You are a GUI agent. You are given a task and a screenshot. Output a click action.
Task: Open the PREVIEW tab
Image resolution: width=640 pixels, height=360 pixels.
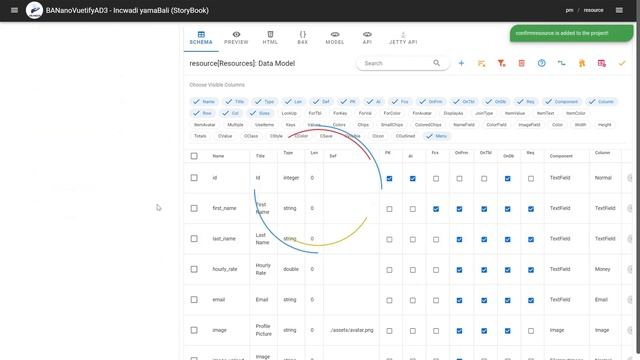[x=236, y=38]
